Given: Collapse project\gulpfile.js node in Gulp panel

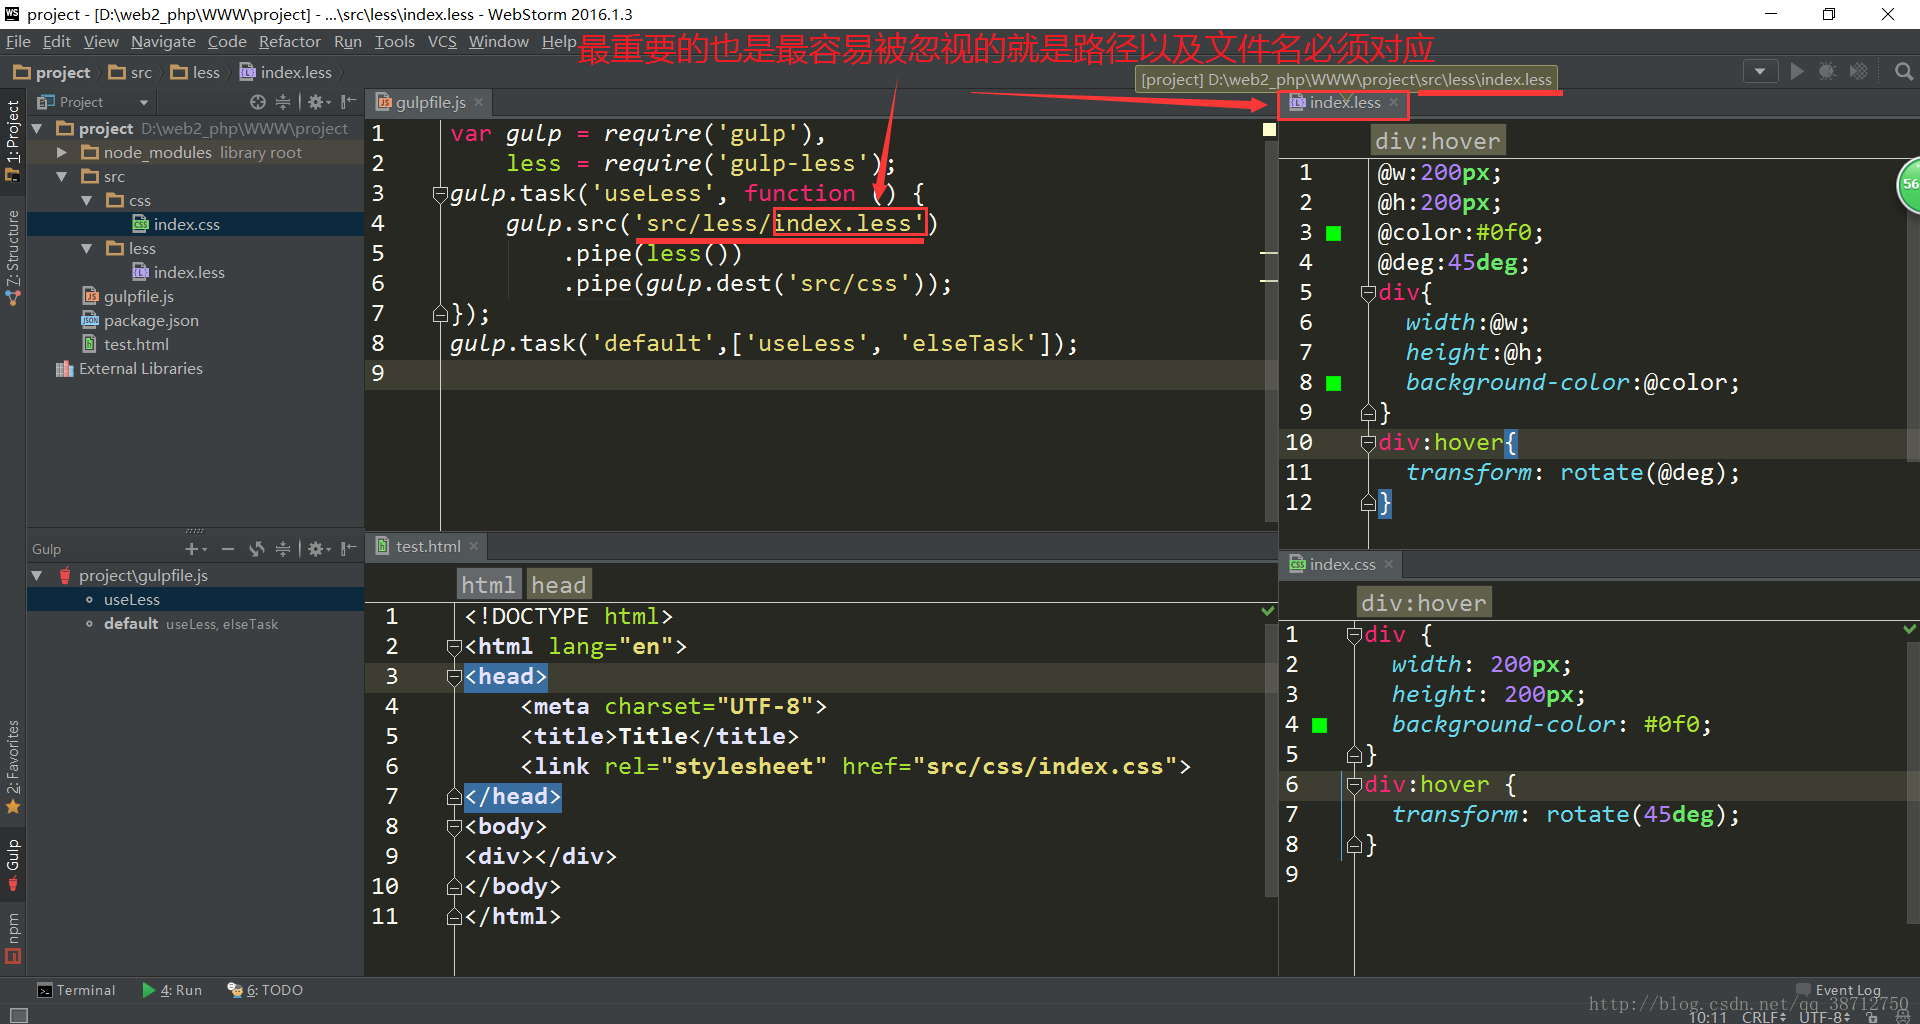Looking at the screenshot, I should pos(37,575).
